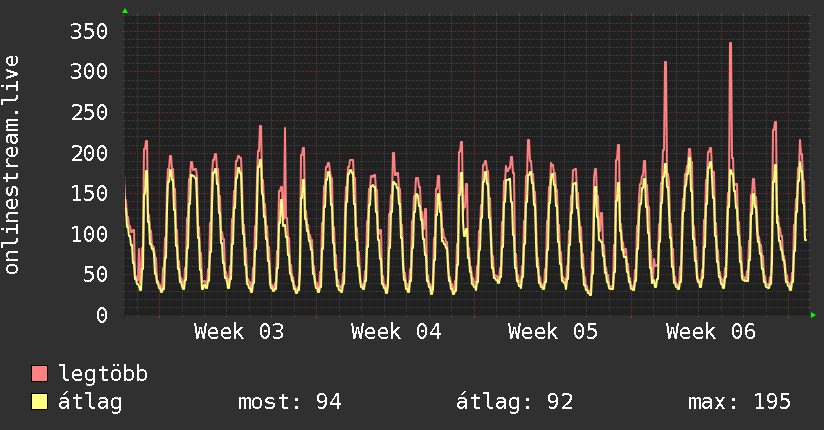The height and width of the screenshot is (430, 824).
Task: Click the 250 y-axis label
Action: click(90, 112)
